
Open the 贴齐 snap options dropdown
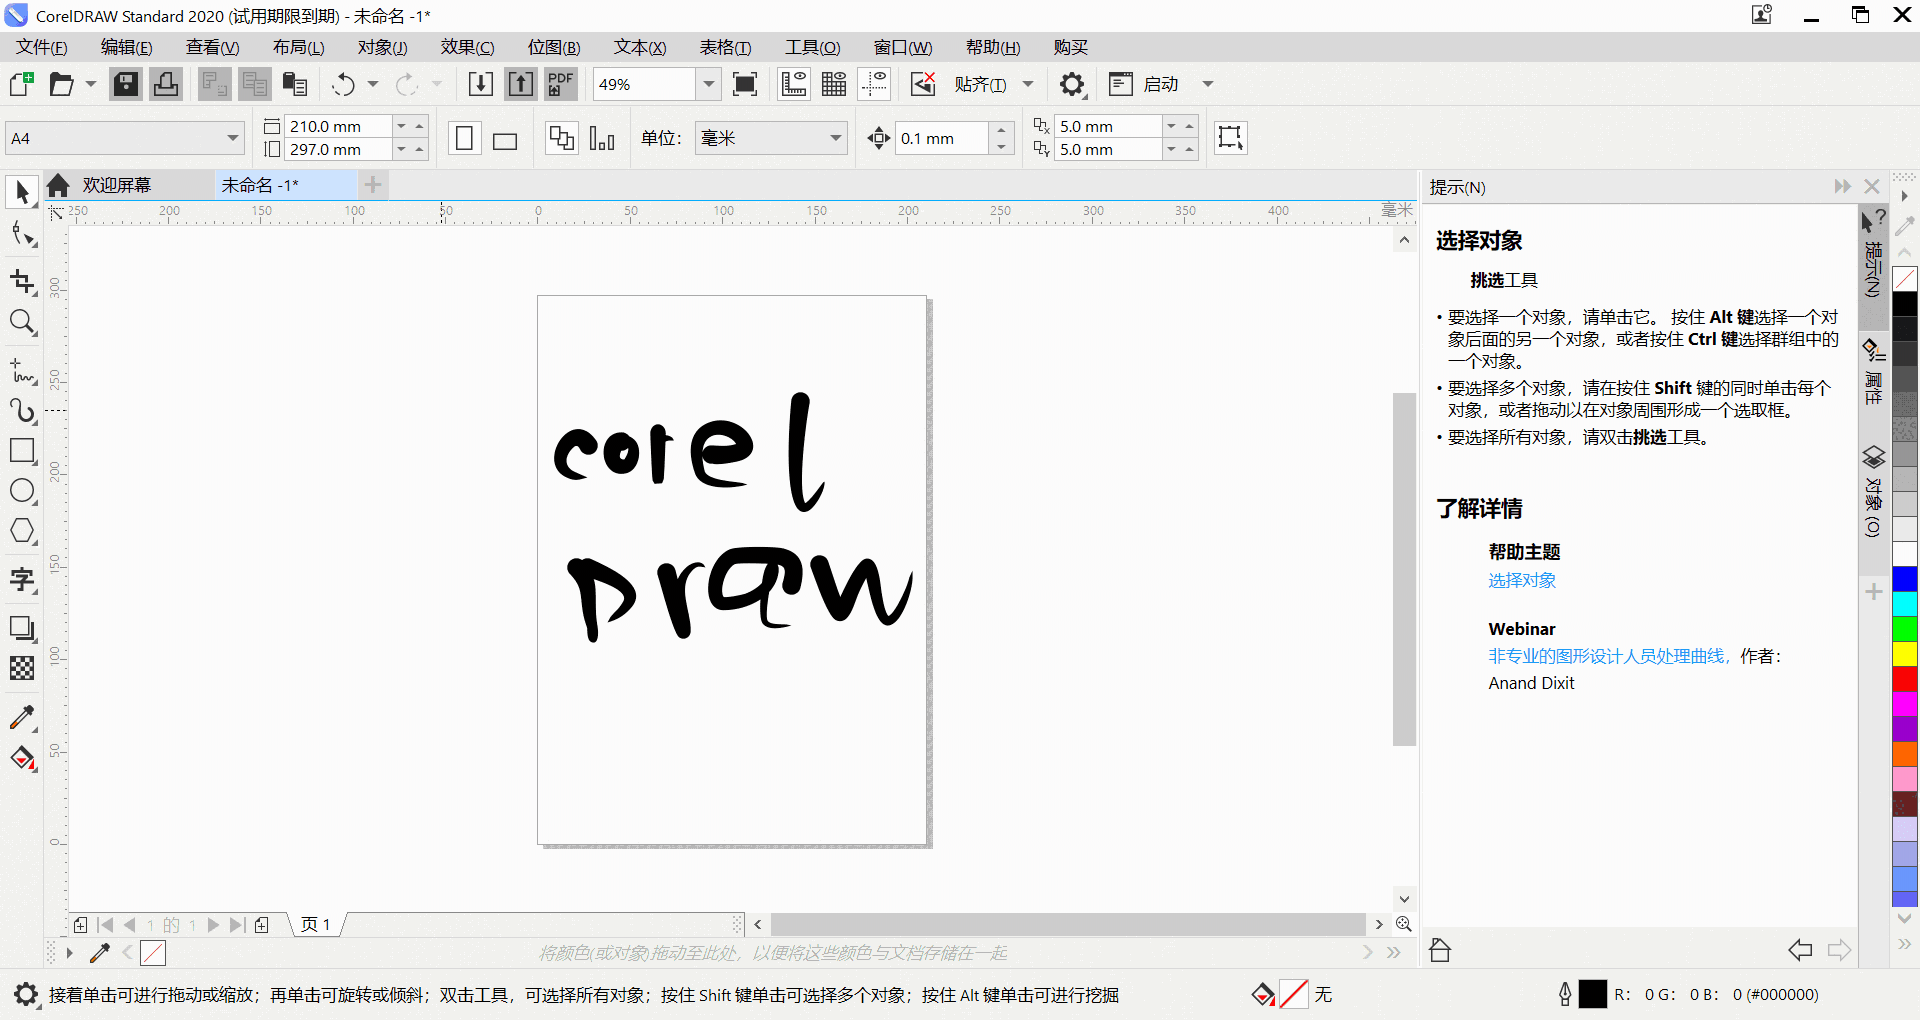(1030, 84)
